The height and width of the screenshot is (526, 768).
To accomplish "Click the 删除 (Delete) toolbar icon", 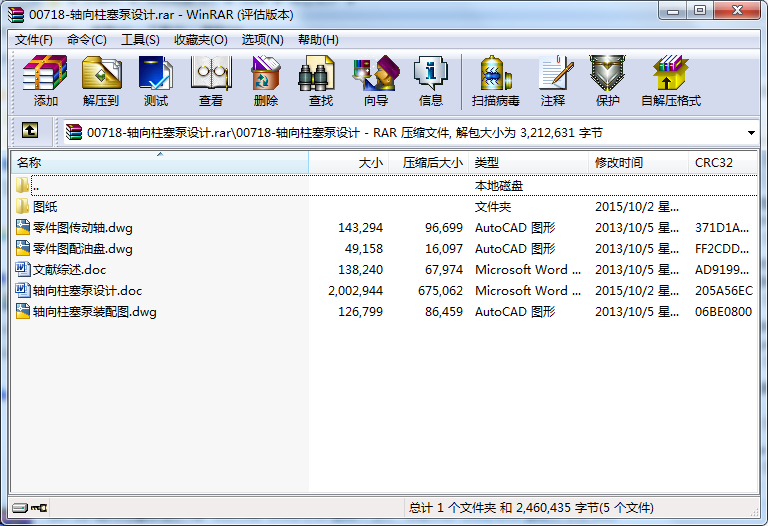I will coord(266,81).
